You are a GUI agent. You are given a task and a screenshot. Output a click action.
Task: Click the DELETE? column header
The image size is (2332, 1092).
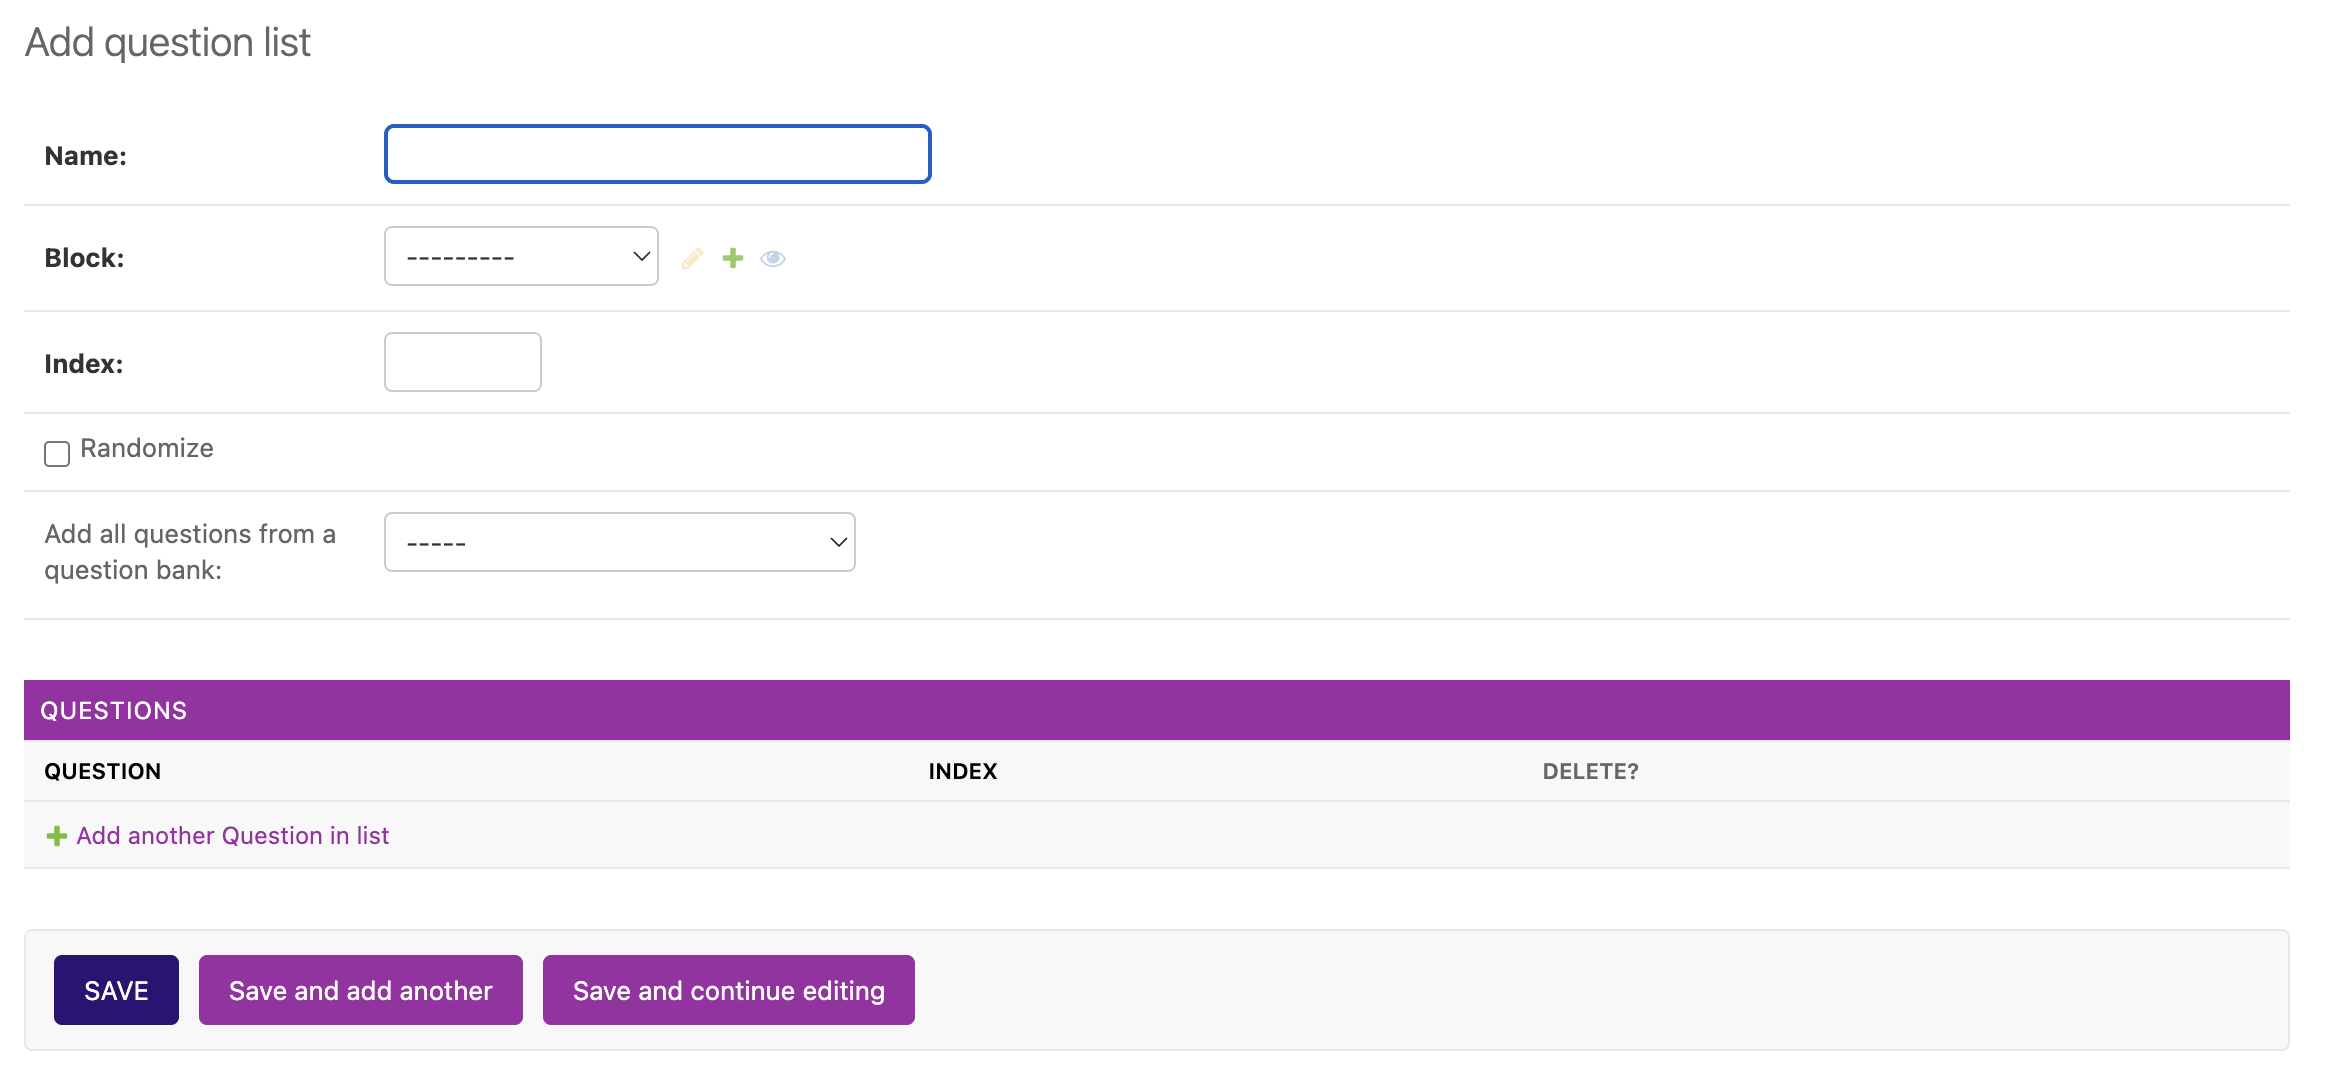click(1590, 771)
